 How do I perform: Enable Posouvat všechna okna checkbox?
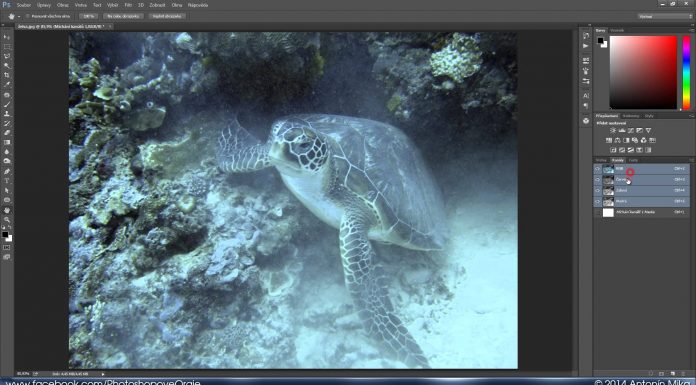click(28, 16)
